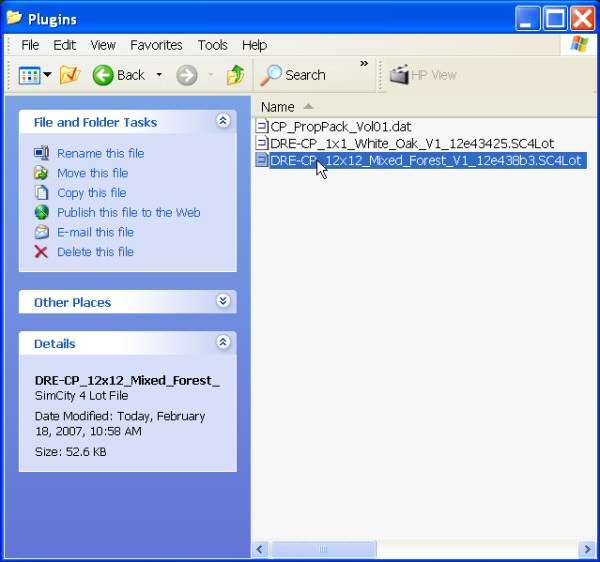Click Copy this file link
The image size is (600, 562).
click(91, 193)
